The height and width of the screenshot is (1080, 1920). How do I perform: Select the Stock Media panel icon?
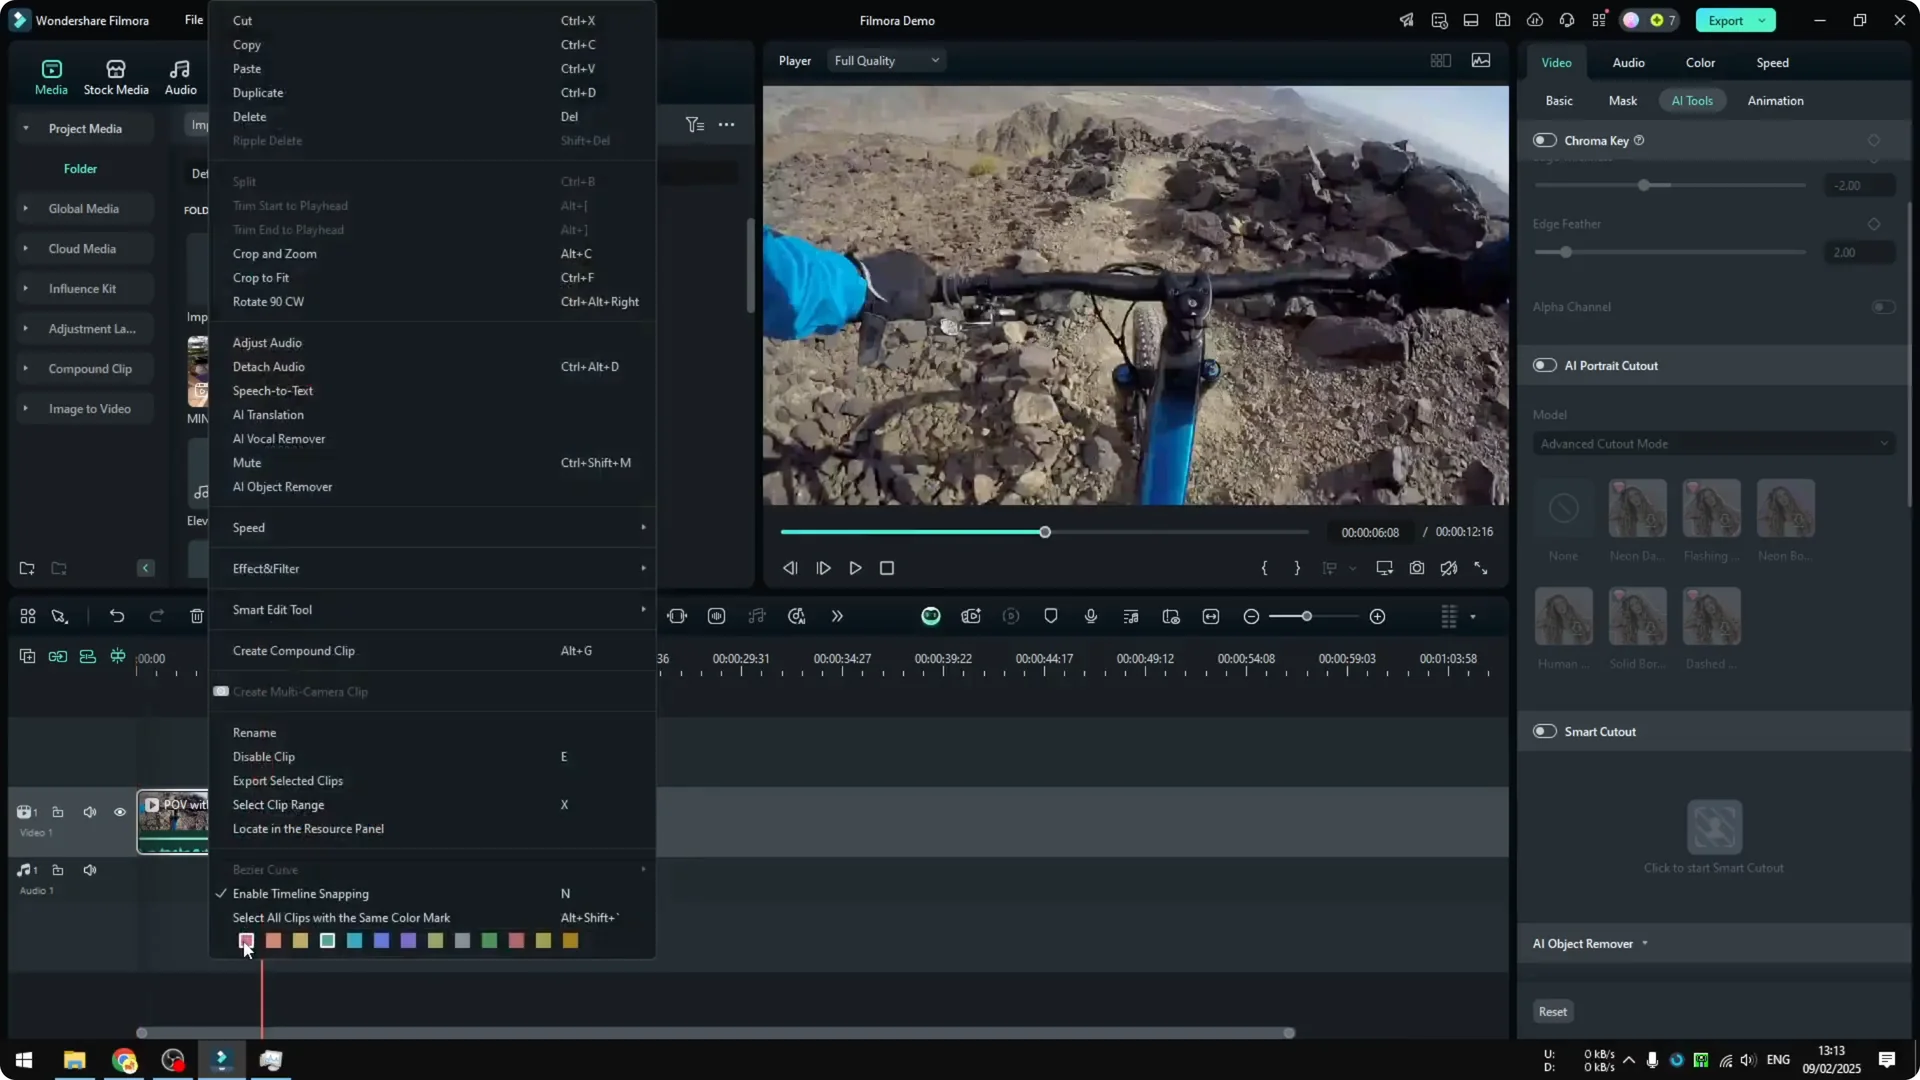click(115, 76)
